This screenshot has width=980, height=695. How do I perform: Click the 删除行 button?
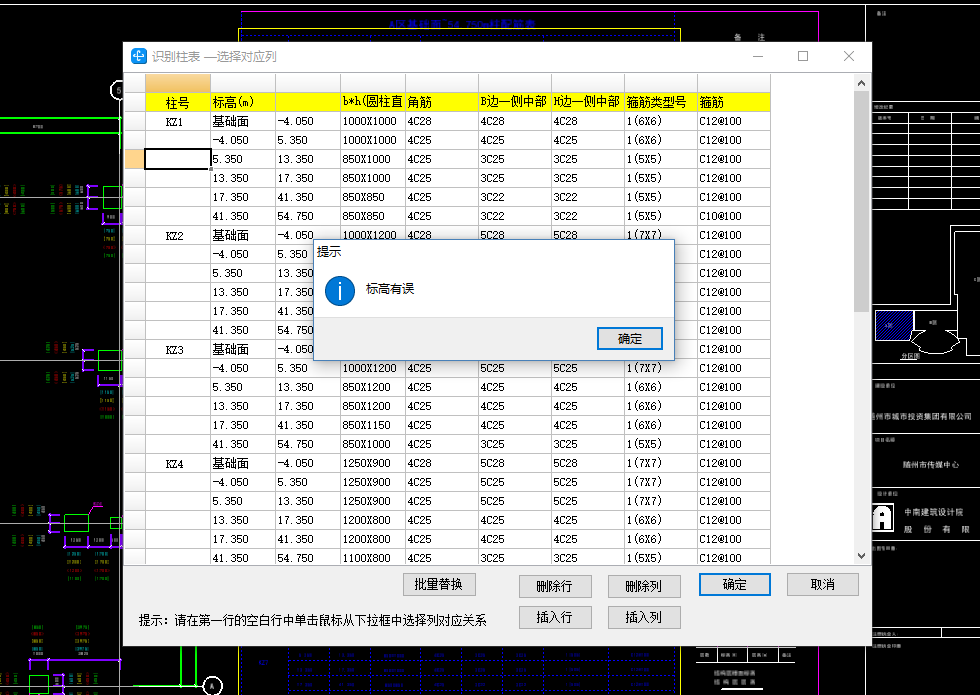point(555,586)
